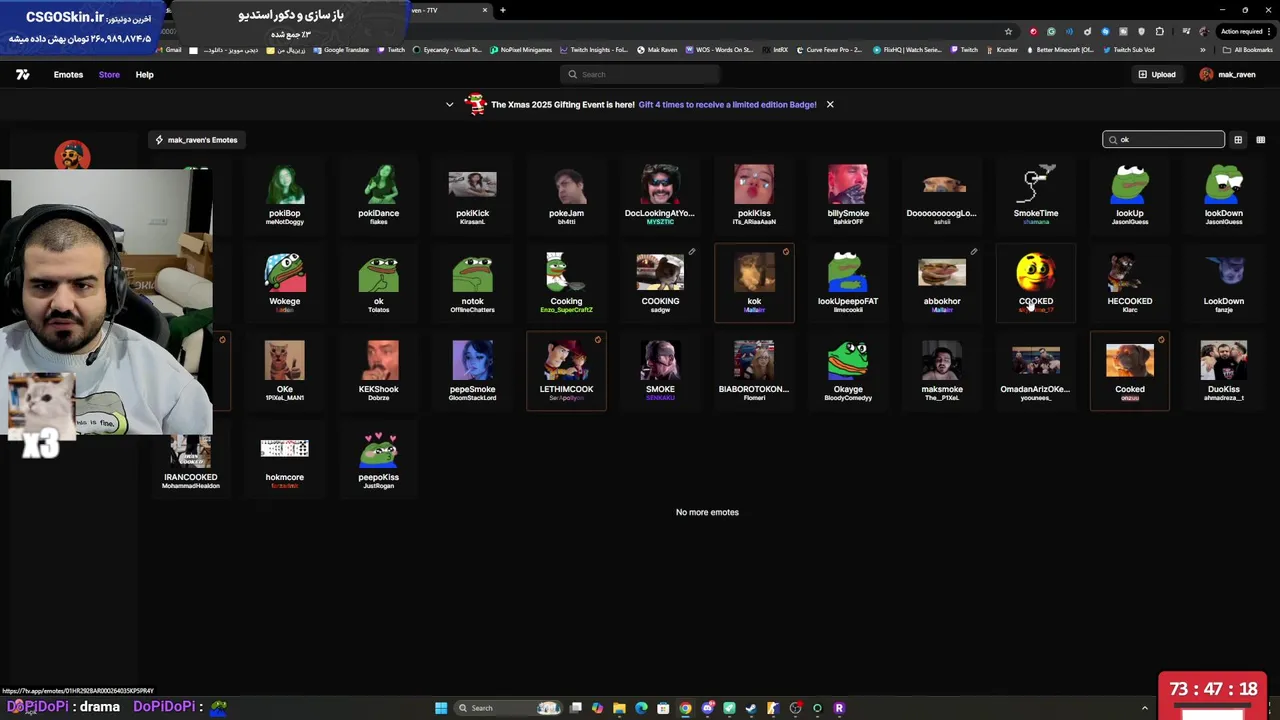Open the Gmail bookmark
Screen dimensions: 1280x720
point(168,50)
